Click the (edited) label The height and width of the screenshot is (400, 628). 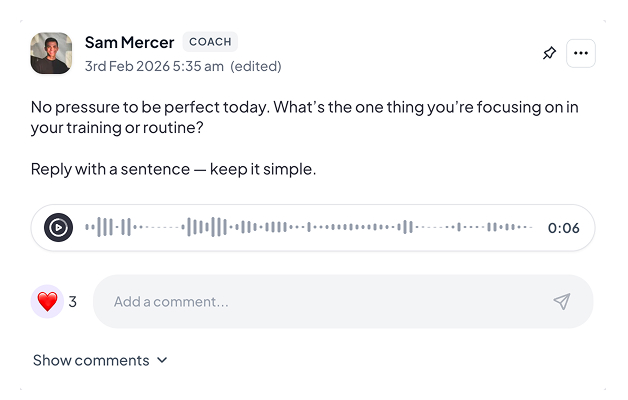256,66
